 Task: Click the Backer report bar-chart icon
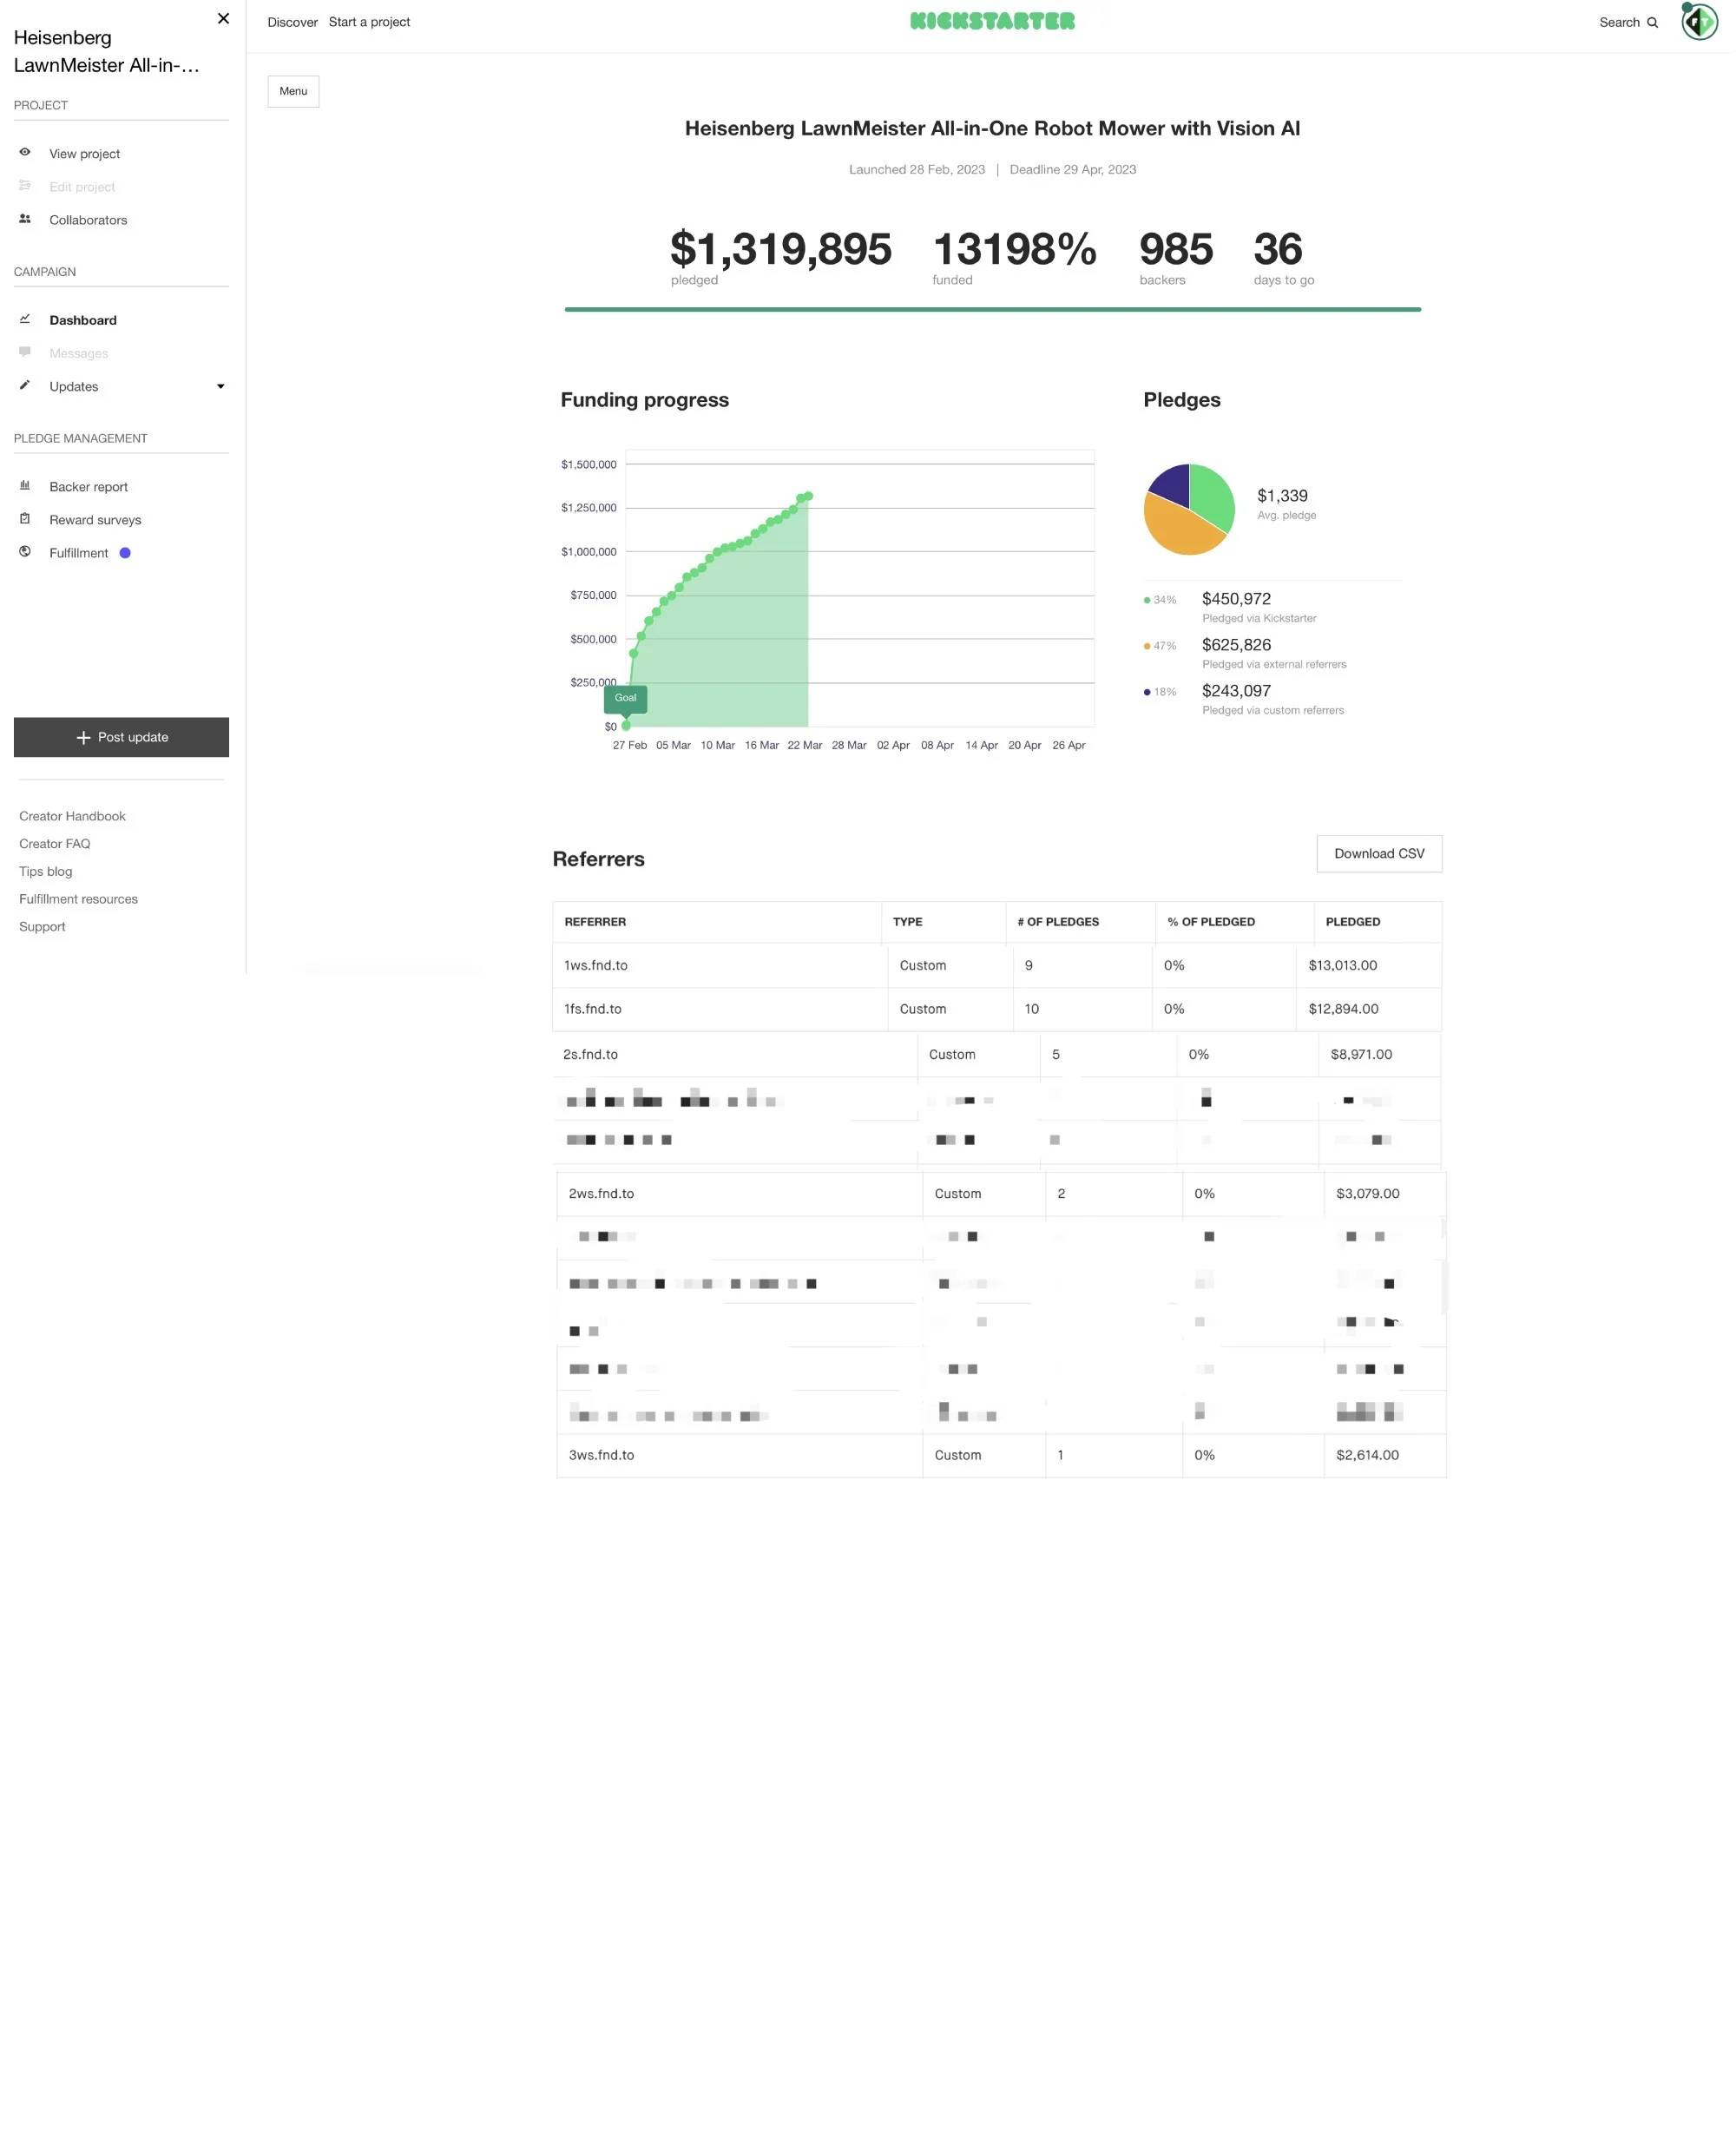click(x=25, y=485)
